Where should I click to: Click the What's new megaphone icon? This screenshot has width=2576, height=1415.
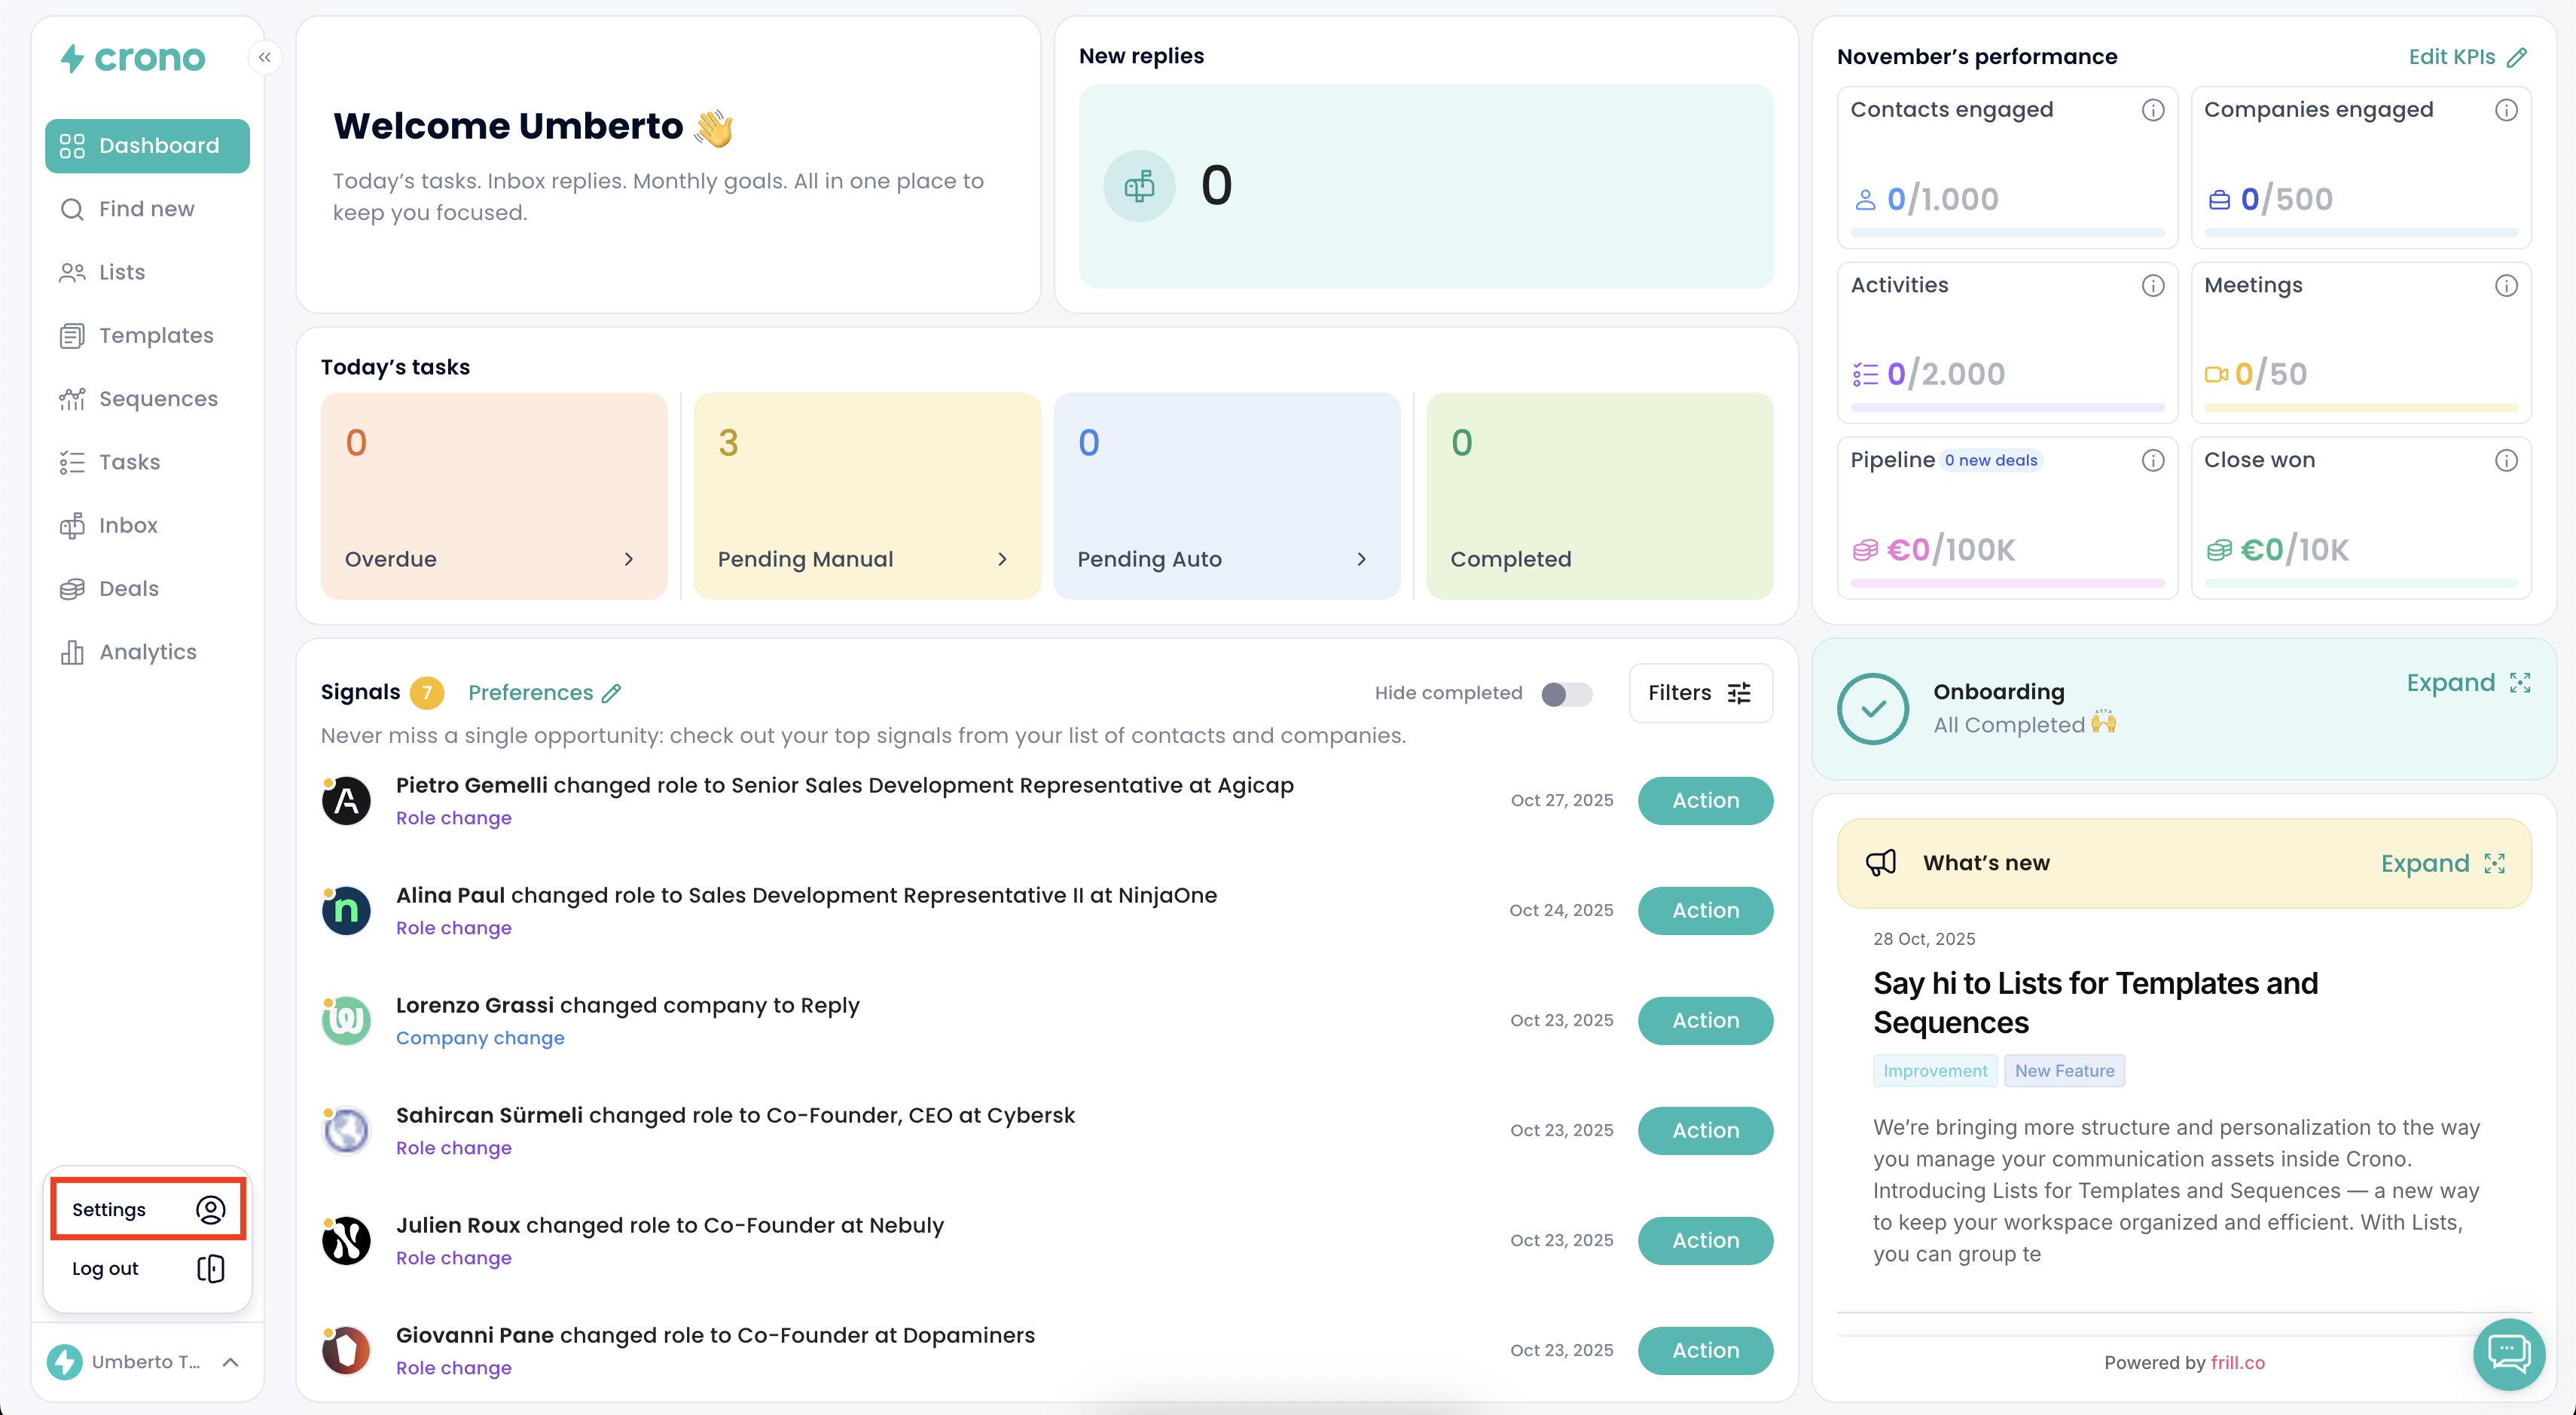coord(1881,863)
